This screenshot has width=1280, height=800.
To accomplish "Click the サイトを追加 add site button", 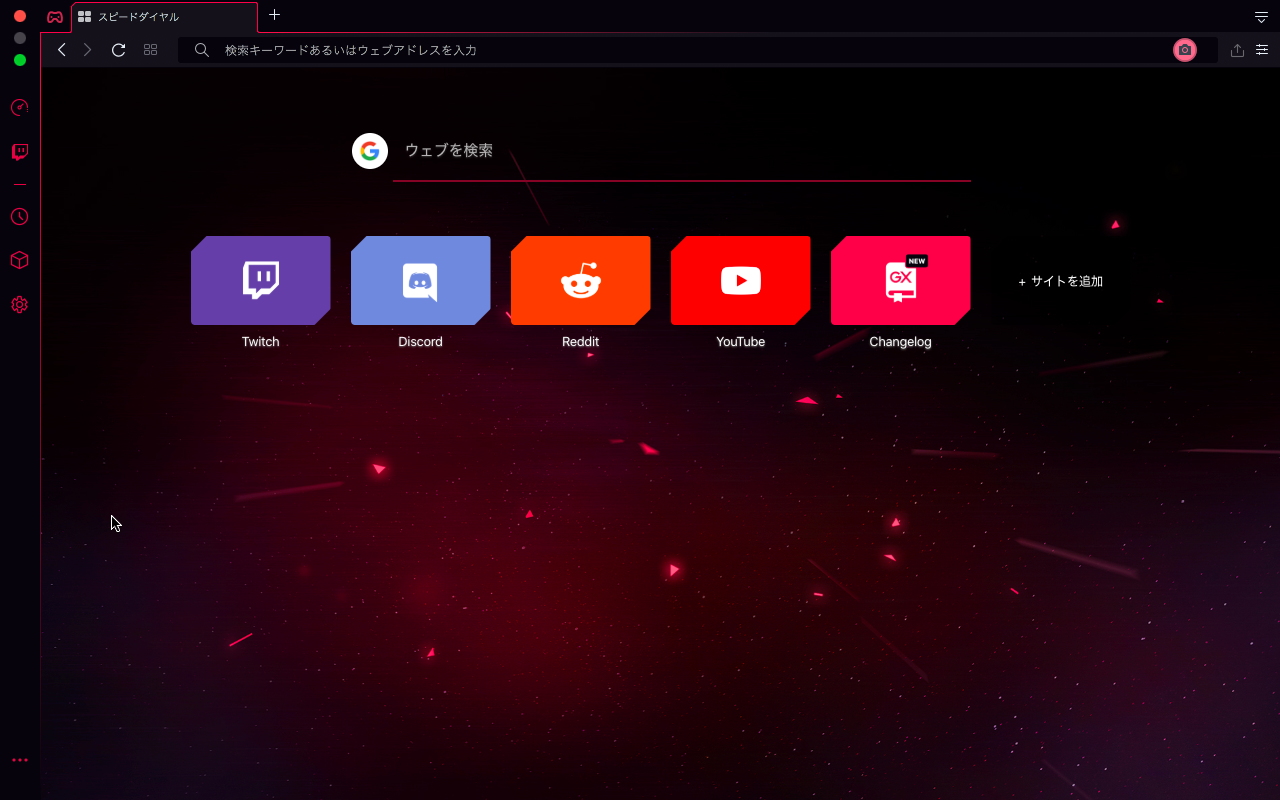I will (1060, 282).
